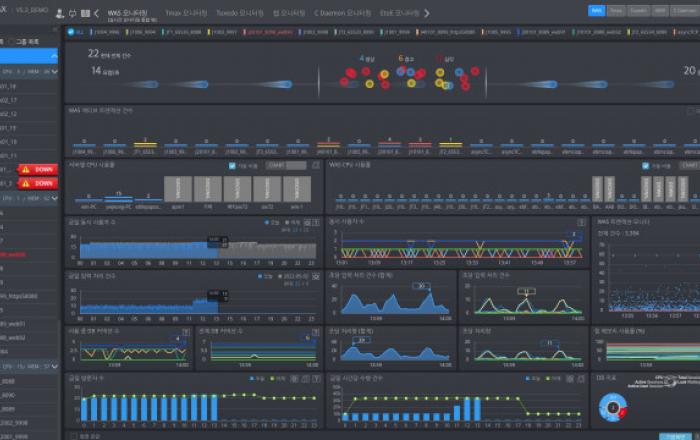The image size is (700, 440).
Task: Expand the first CPU / MEM group chevron
Action: pos(54,71)
